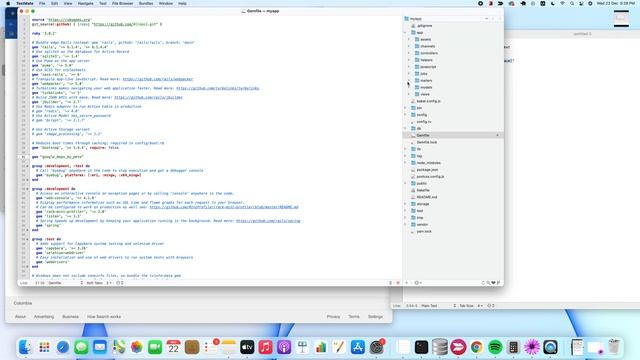Open Finder from the Dock

click(25, 347)
